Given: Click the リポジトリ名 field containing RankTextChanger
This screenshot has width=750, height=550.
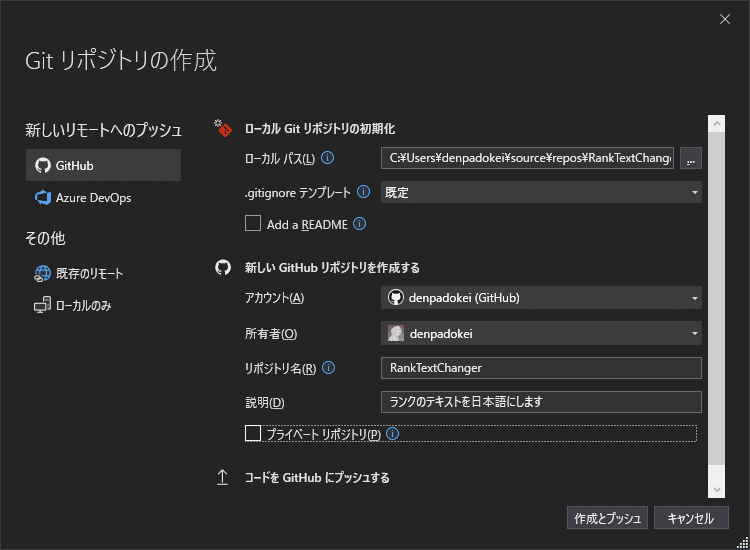Looking at the screenshot, I should tap(541, 368).
